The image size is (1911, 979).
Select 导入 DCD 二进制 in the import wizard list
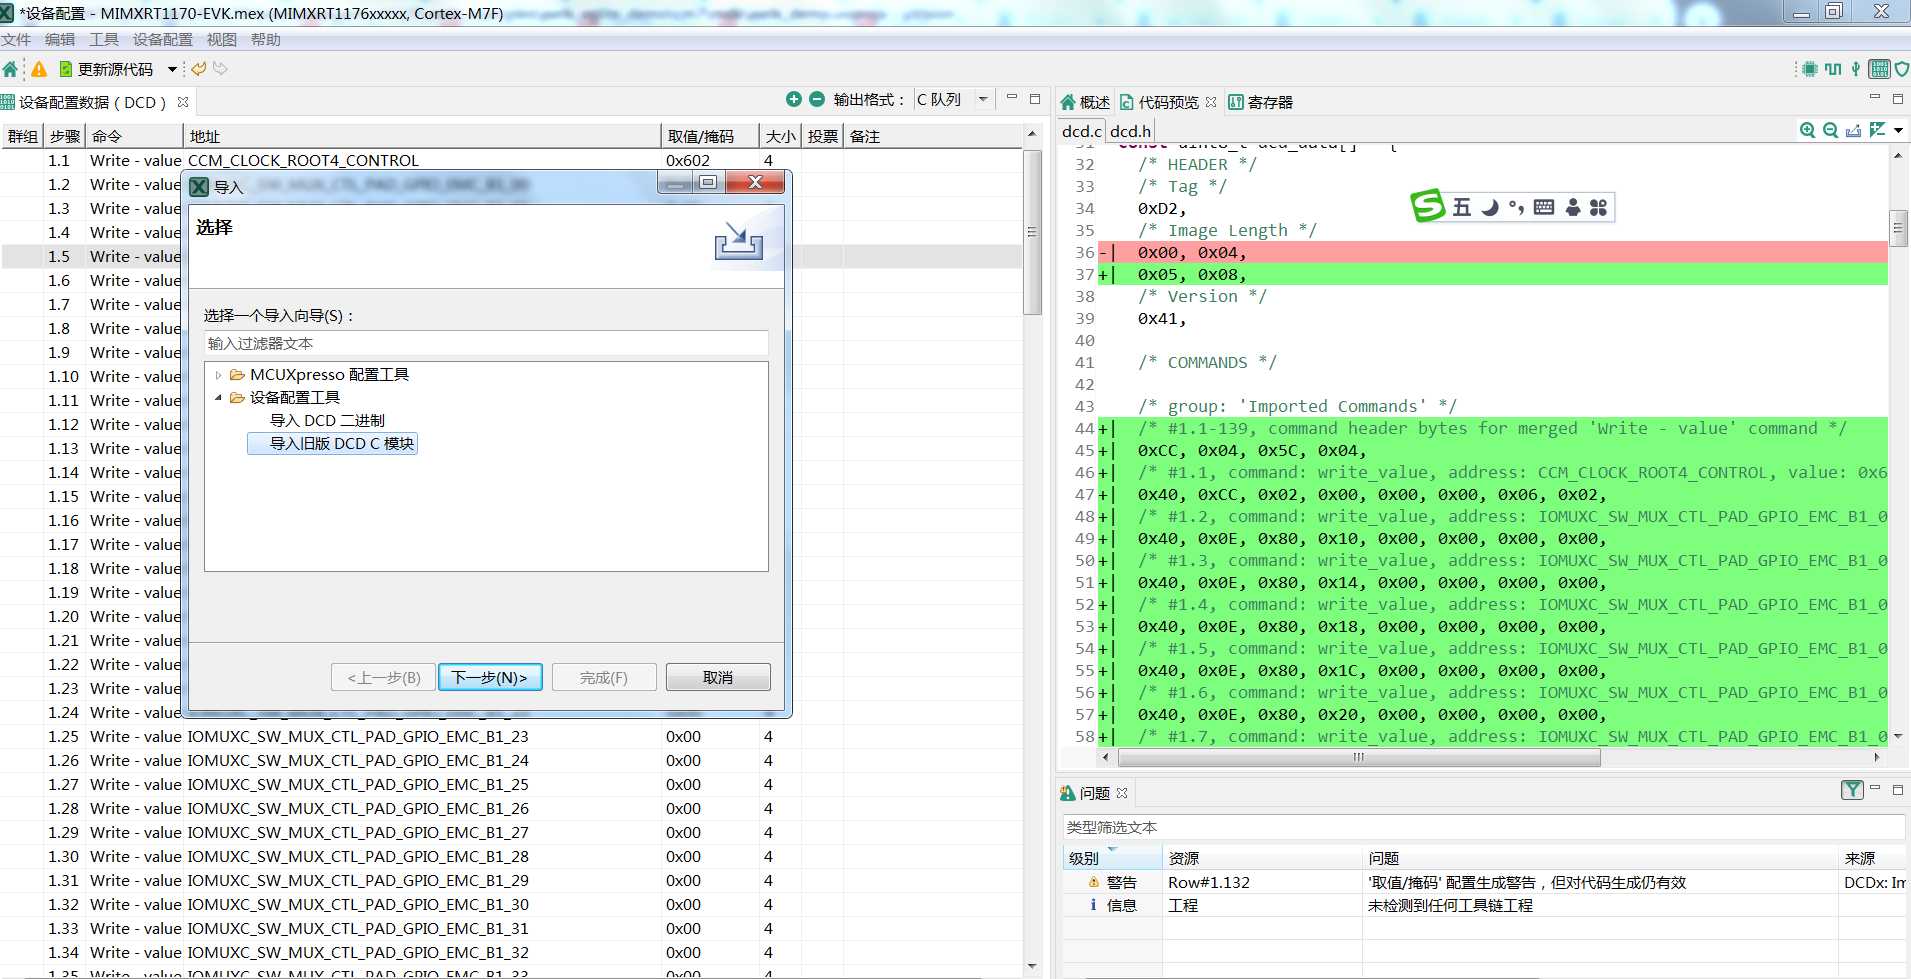[327, 420]
